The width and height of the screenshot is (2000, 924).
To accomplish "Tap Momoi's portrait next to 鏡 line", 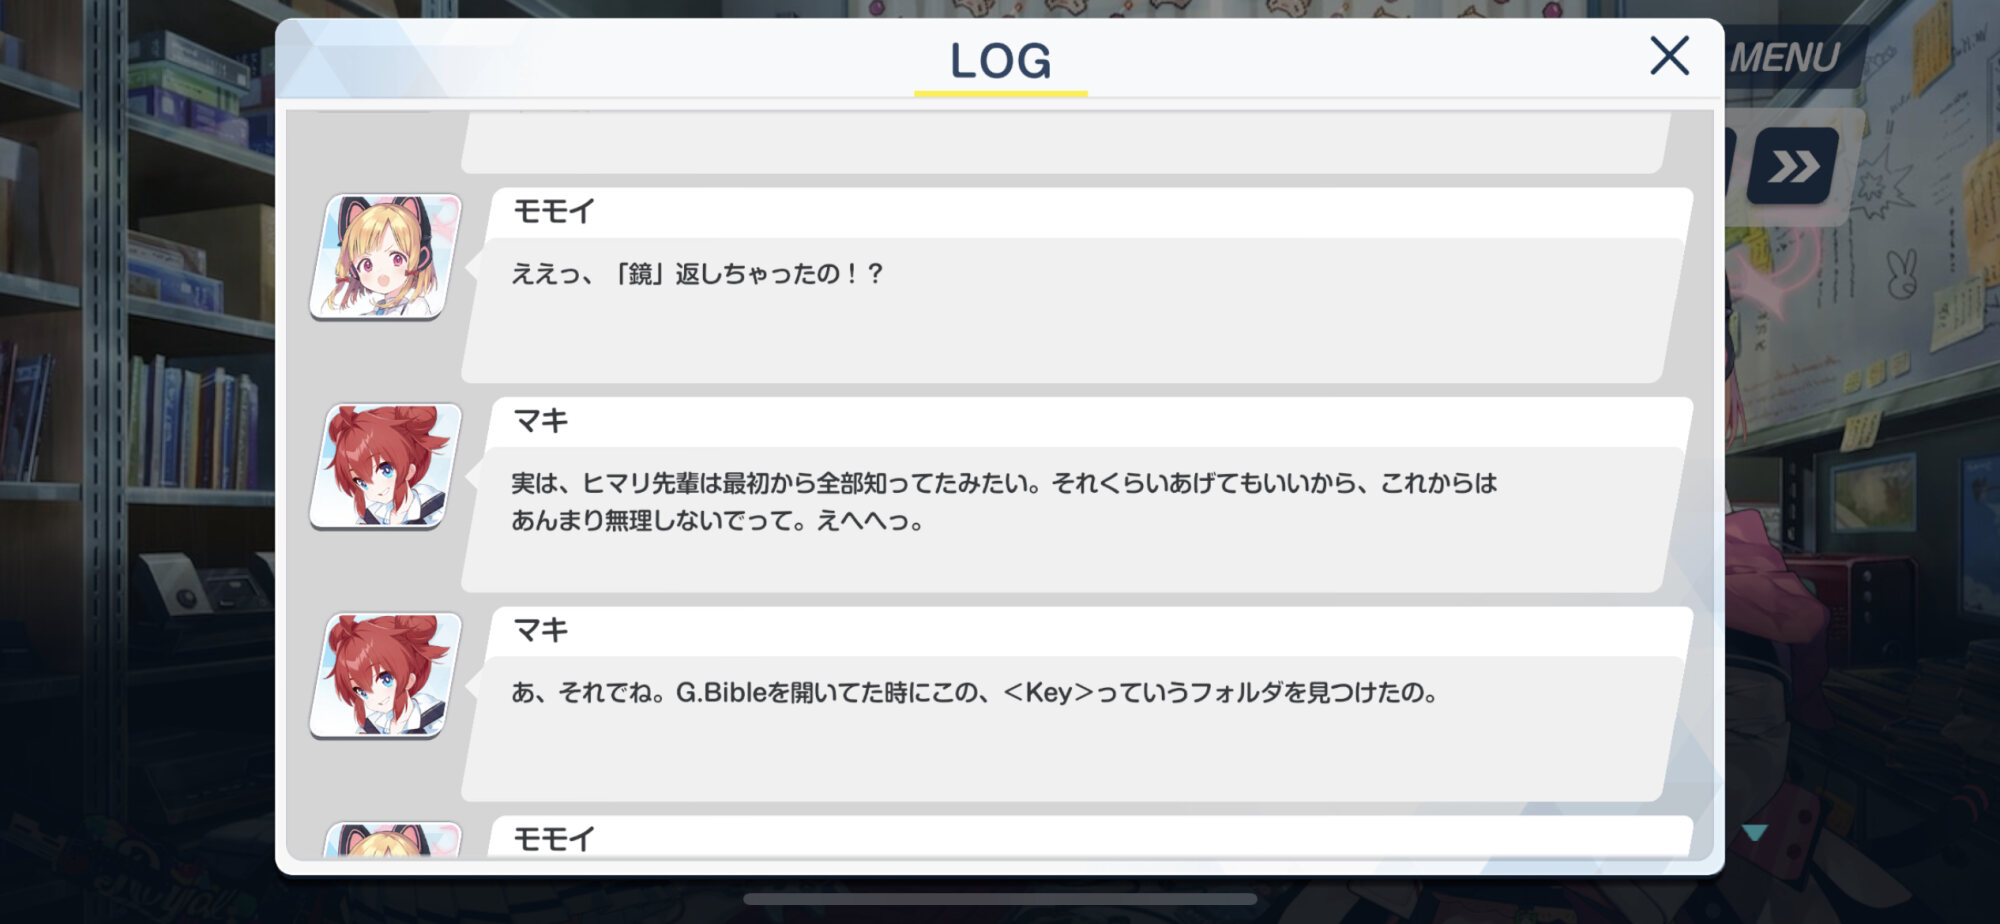I will coord(386,257).
